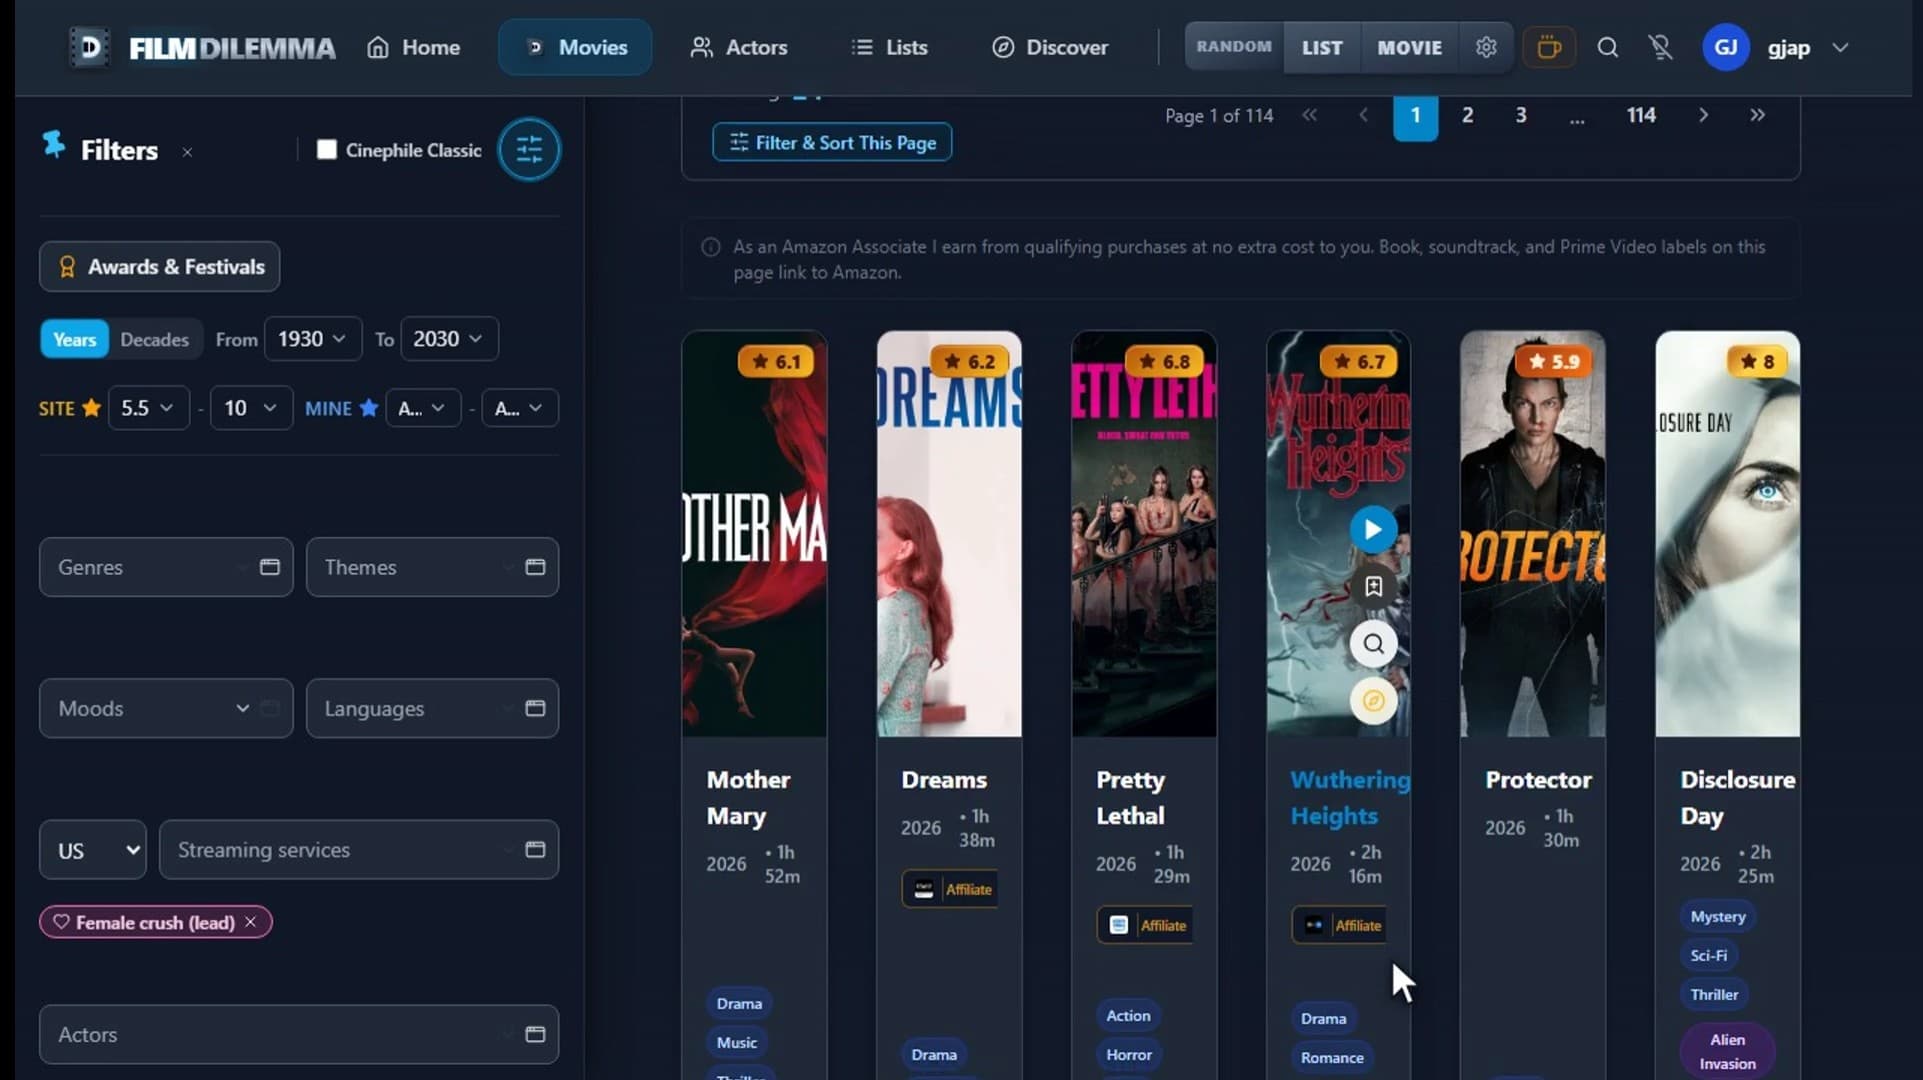Open the site maximum rating 10 dropdown
1923x1080 pixels.
251,408
